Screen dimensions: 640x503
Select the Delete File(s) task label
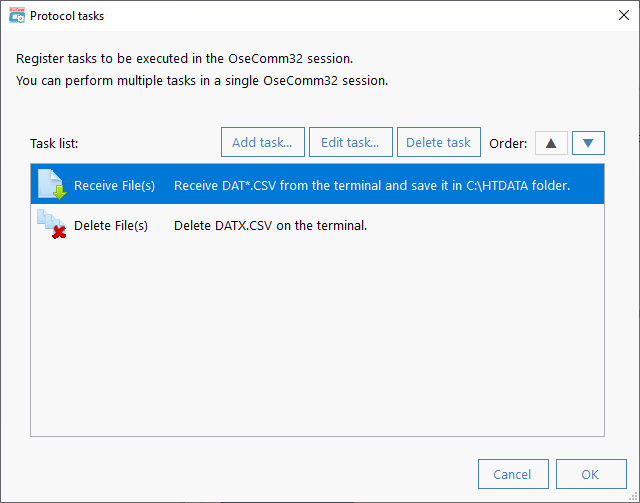[111, 225]
